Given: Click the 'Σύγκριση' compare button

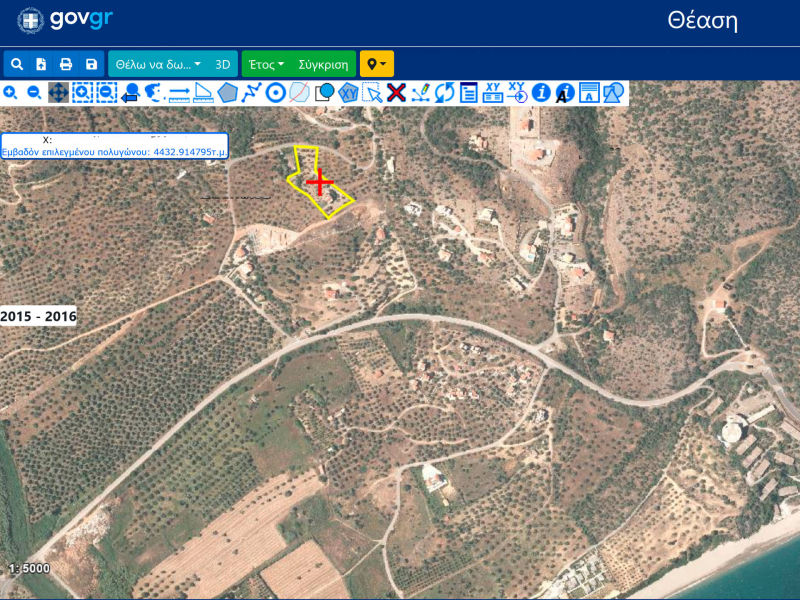Looking at the screenshot, I should coord(323,64).
